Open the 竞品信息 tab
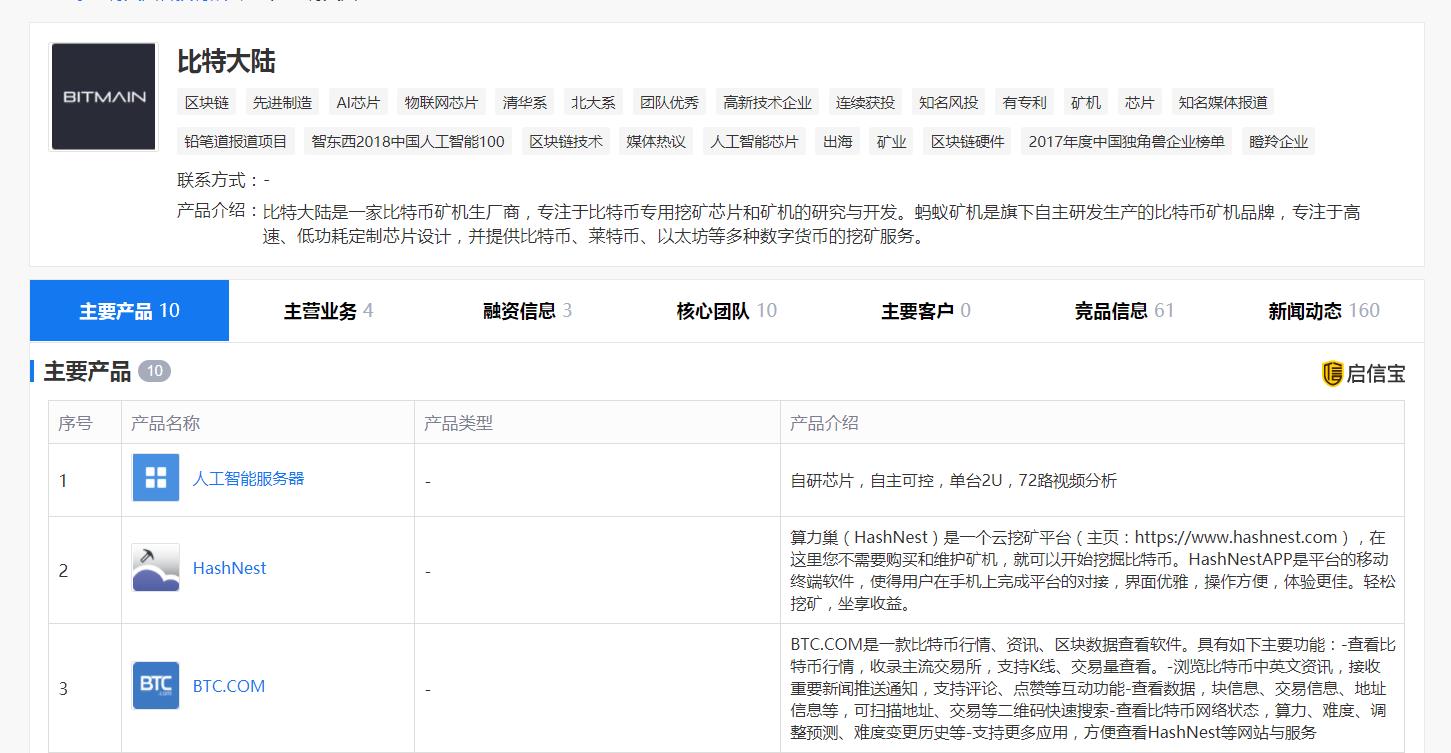The height and width of the screenshot is (753, 1451). pos(1124,311)
